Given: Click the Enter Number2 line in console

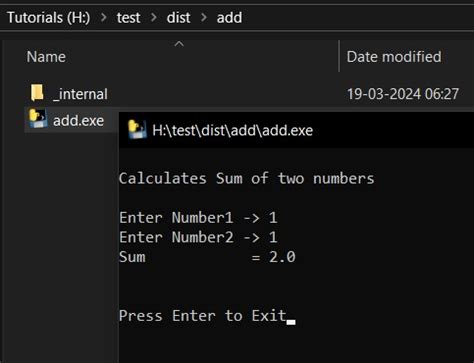Looking at the screenshot, I should pos(198,237).
